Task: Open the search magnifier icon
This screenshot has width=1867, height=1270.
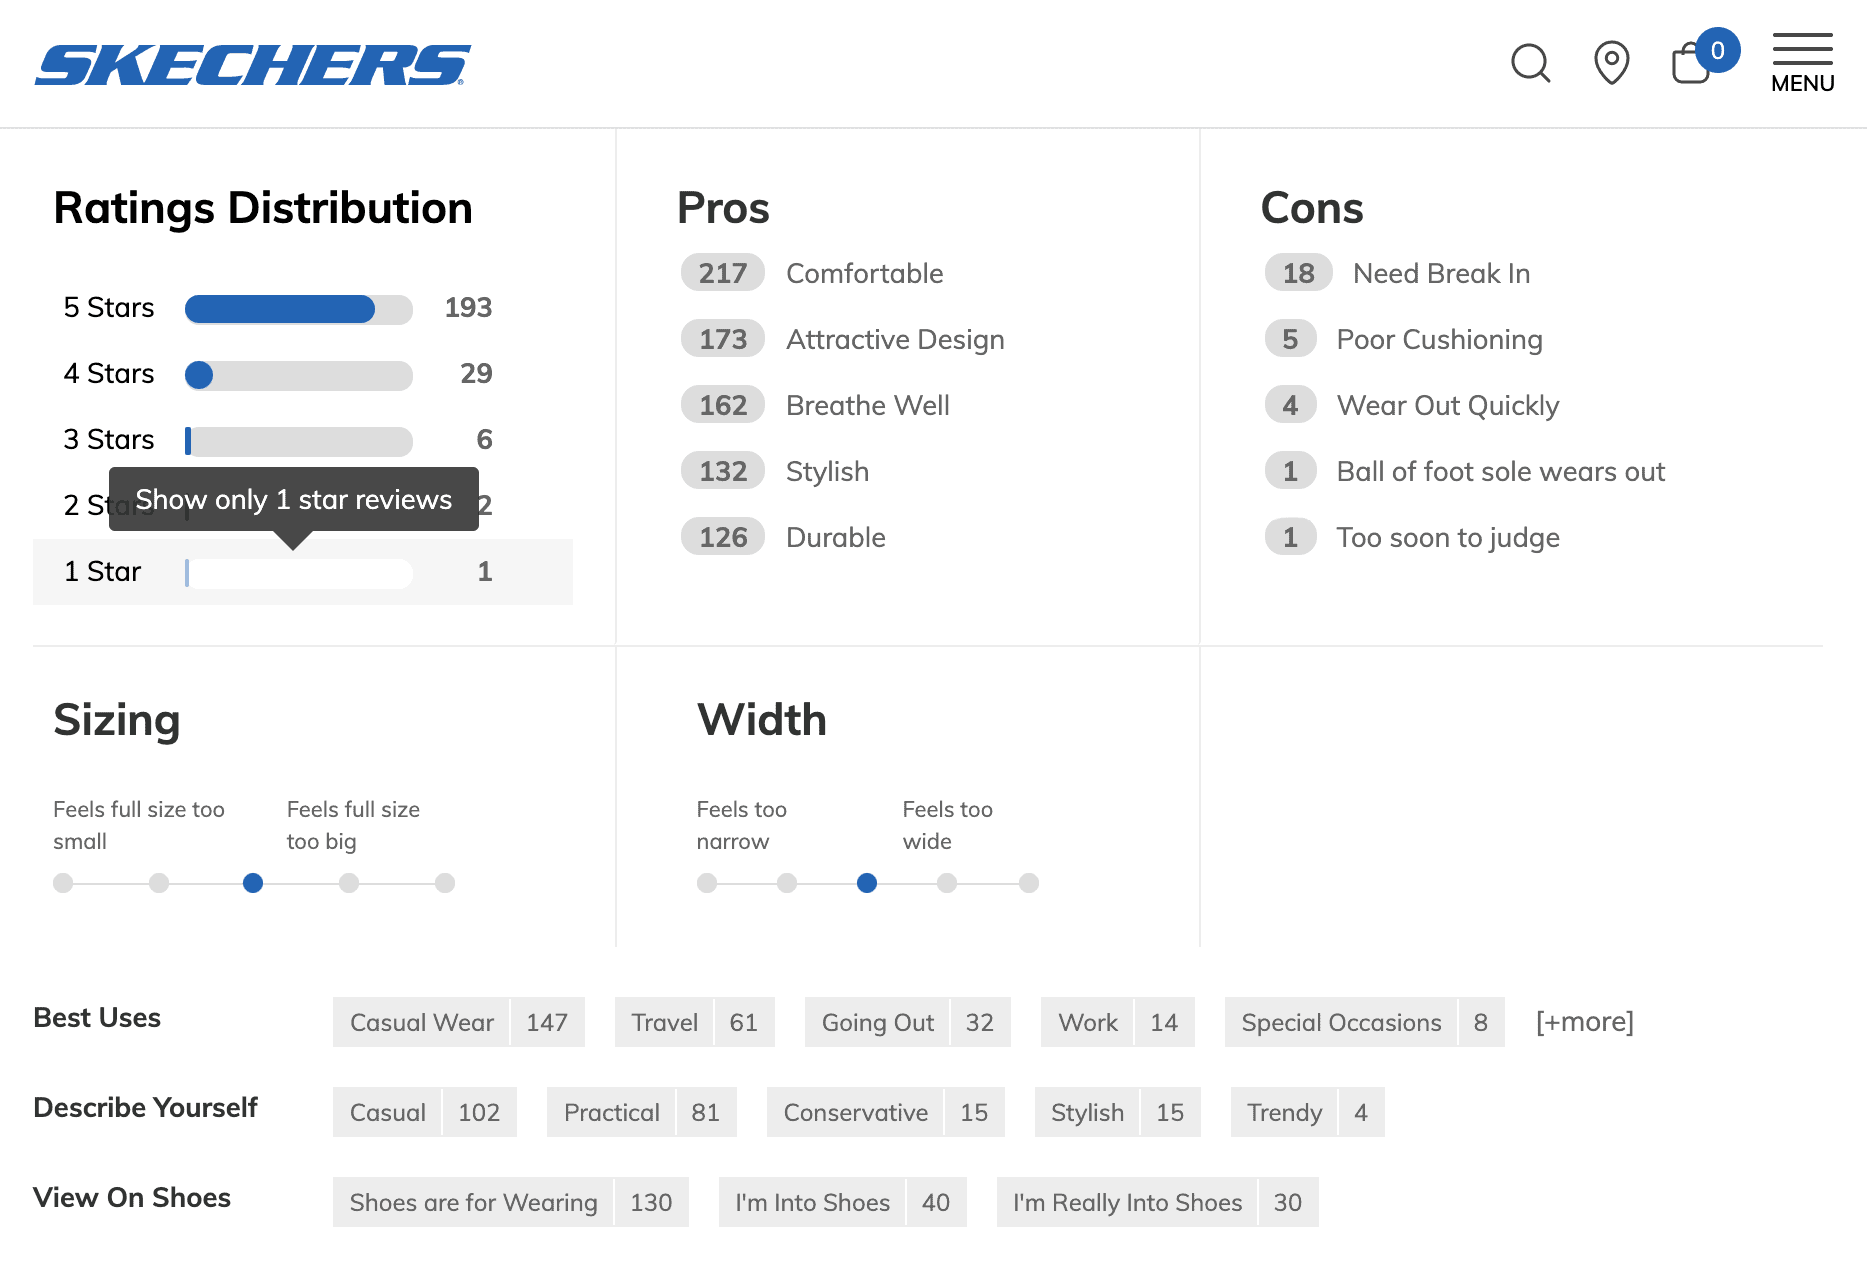Action: [1530, 64]
